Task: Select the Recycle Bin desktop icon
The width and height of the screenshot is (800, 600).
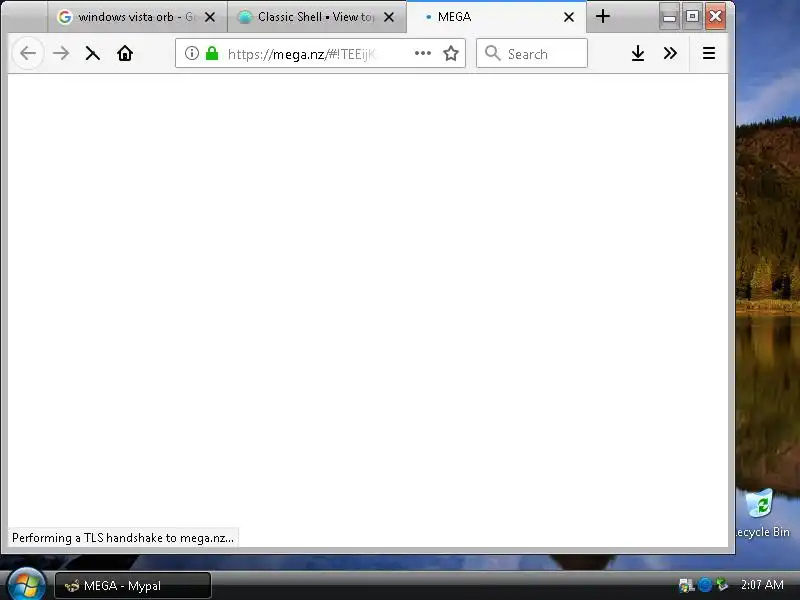Action: [762, 513]
